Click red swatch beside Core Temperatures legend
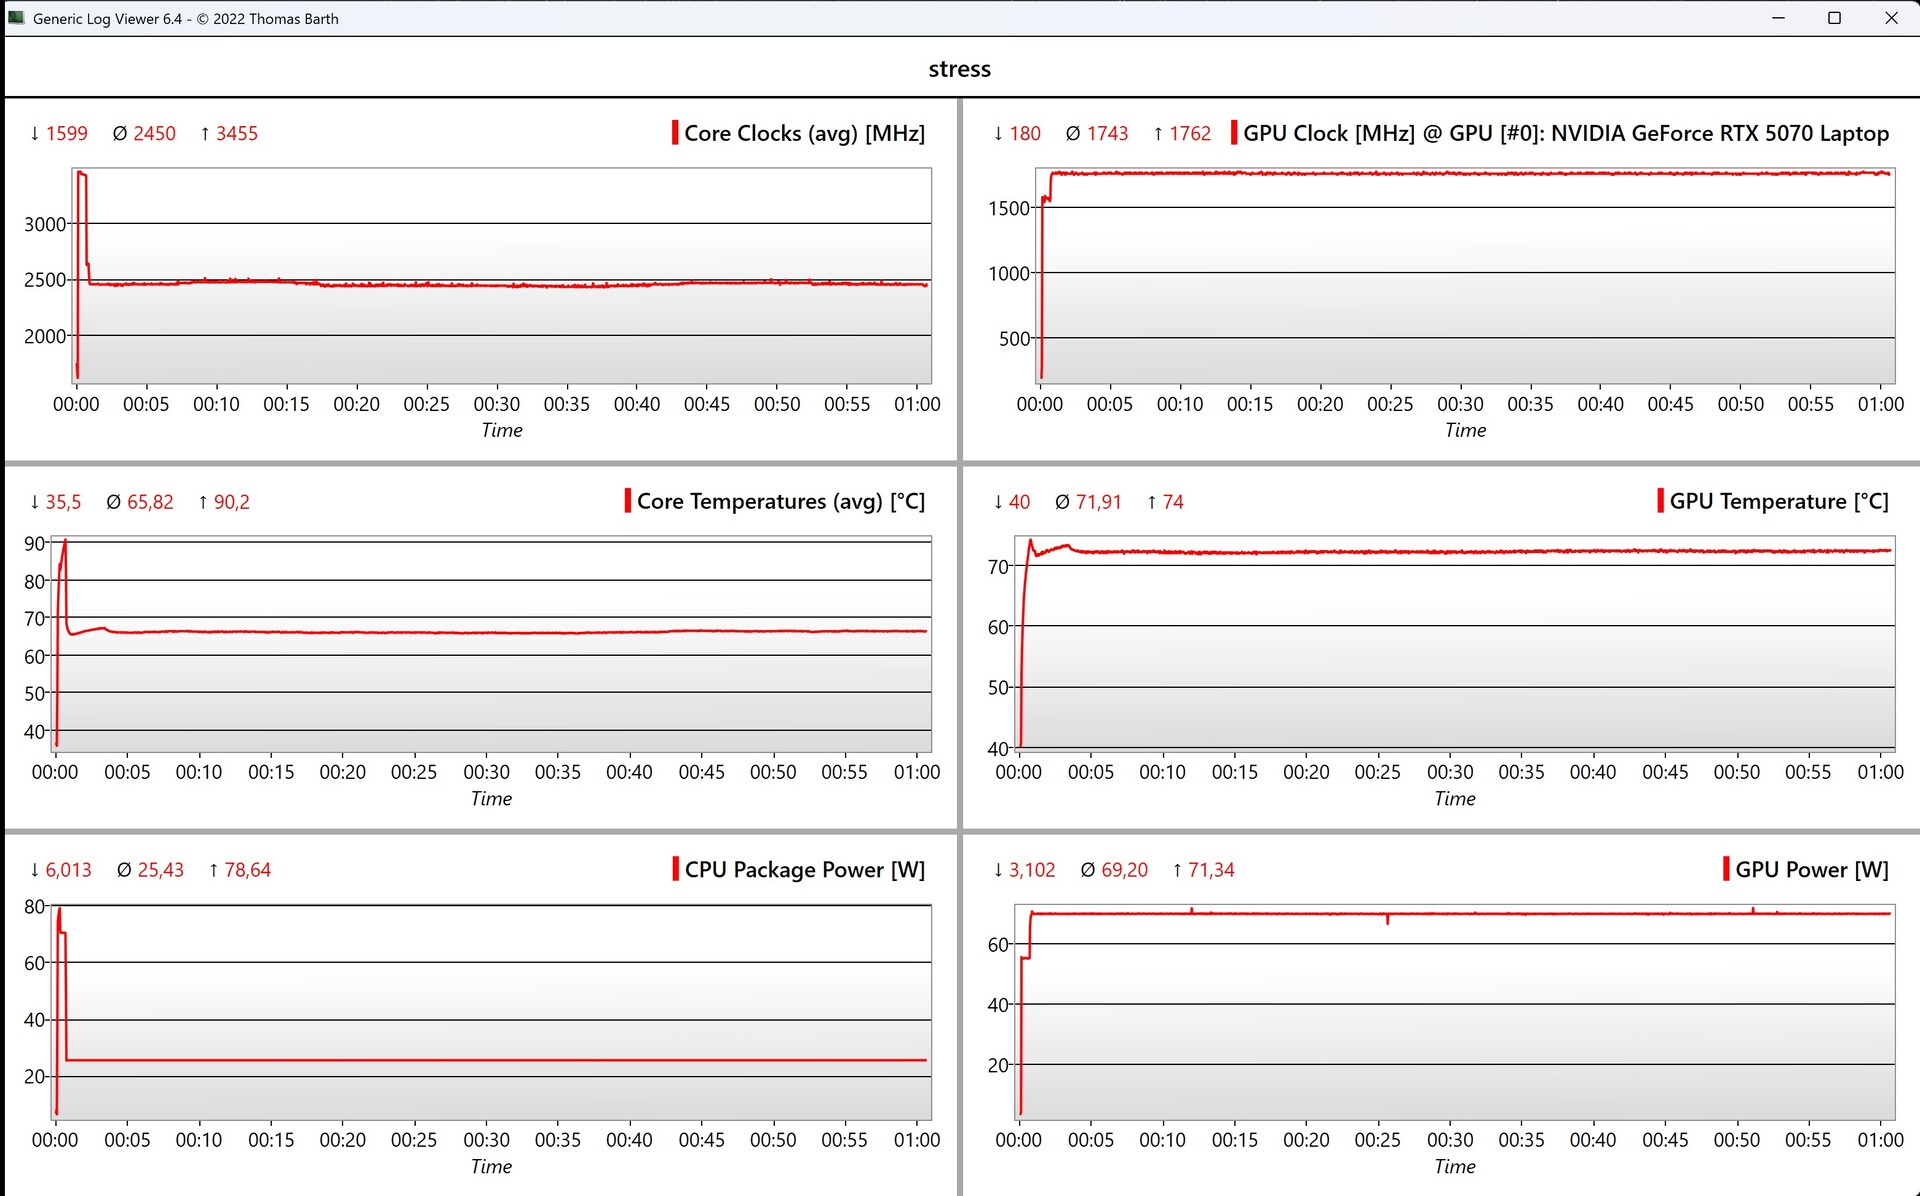The height and width of the screenshot is (1196, 1920). point(628,501)
